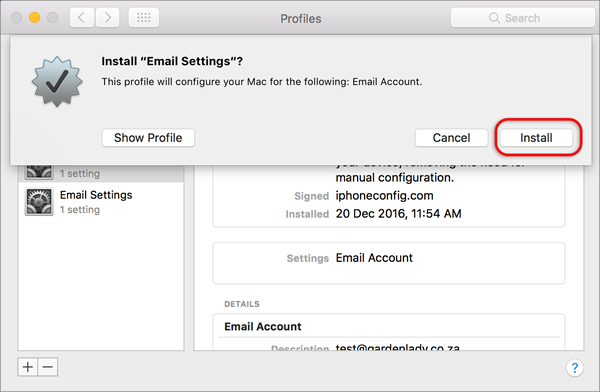Go forward with the right arrow
The height and width of the screenshot is (392, 600).
click(x=107, y=18)
